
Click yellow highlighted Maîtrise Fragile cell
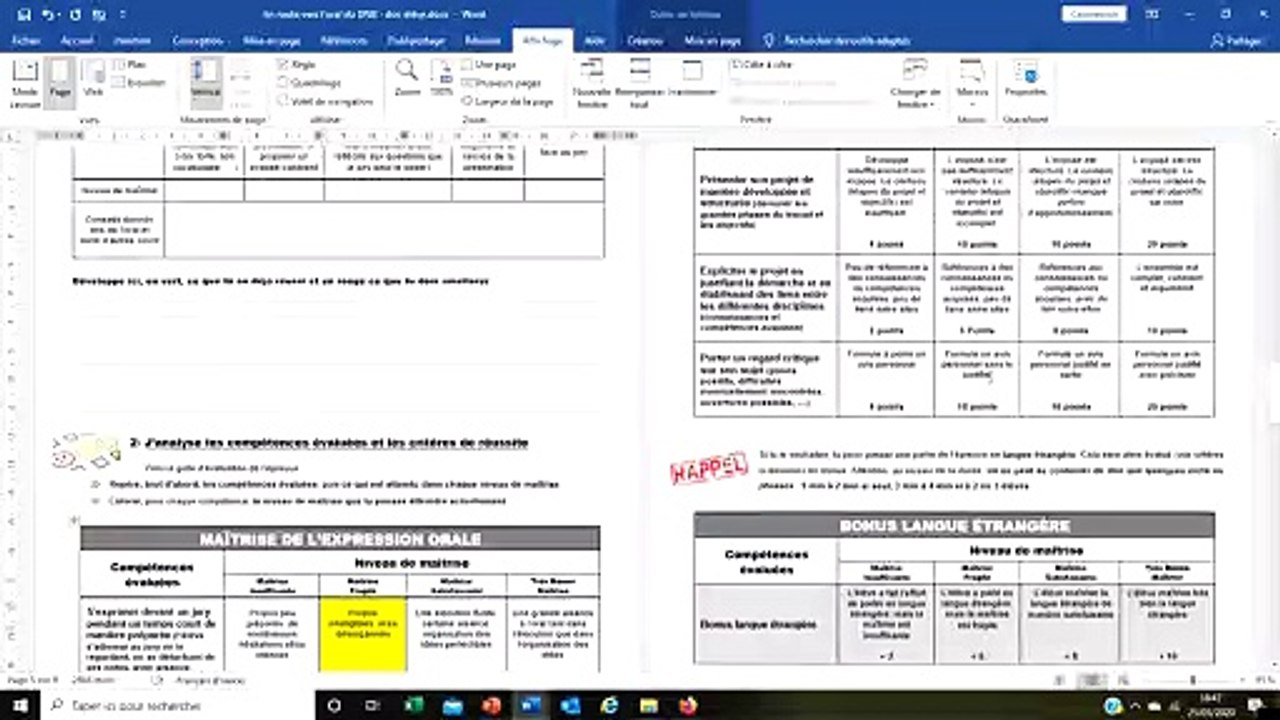[x=363, y=634]
